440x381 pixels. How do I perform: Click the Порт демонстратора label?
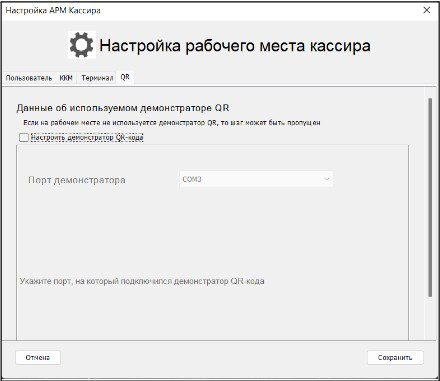point(77,180)
